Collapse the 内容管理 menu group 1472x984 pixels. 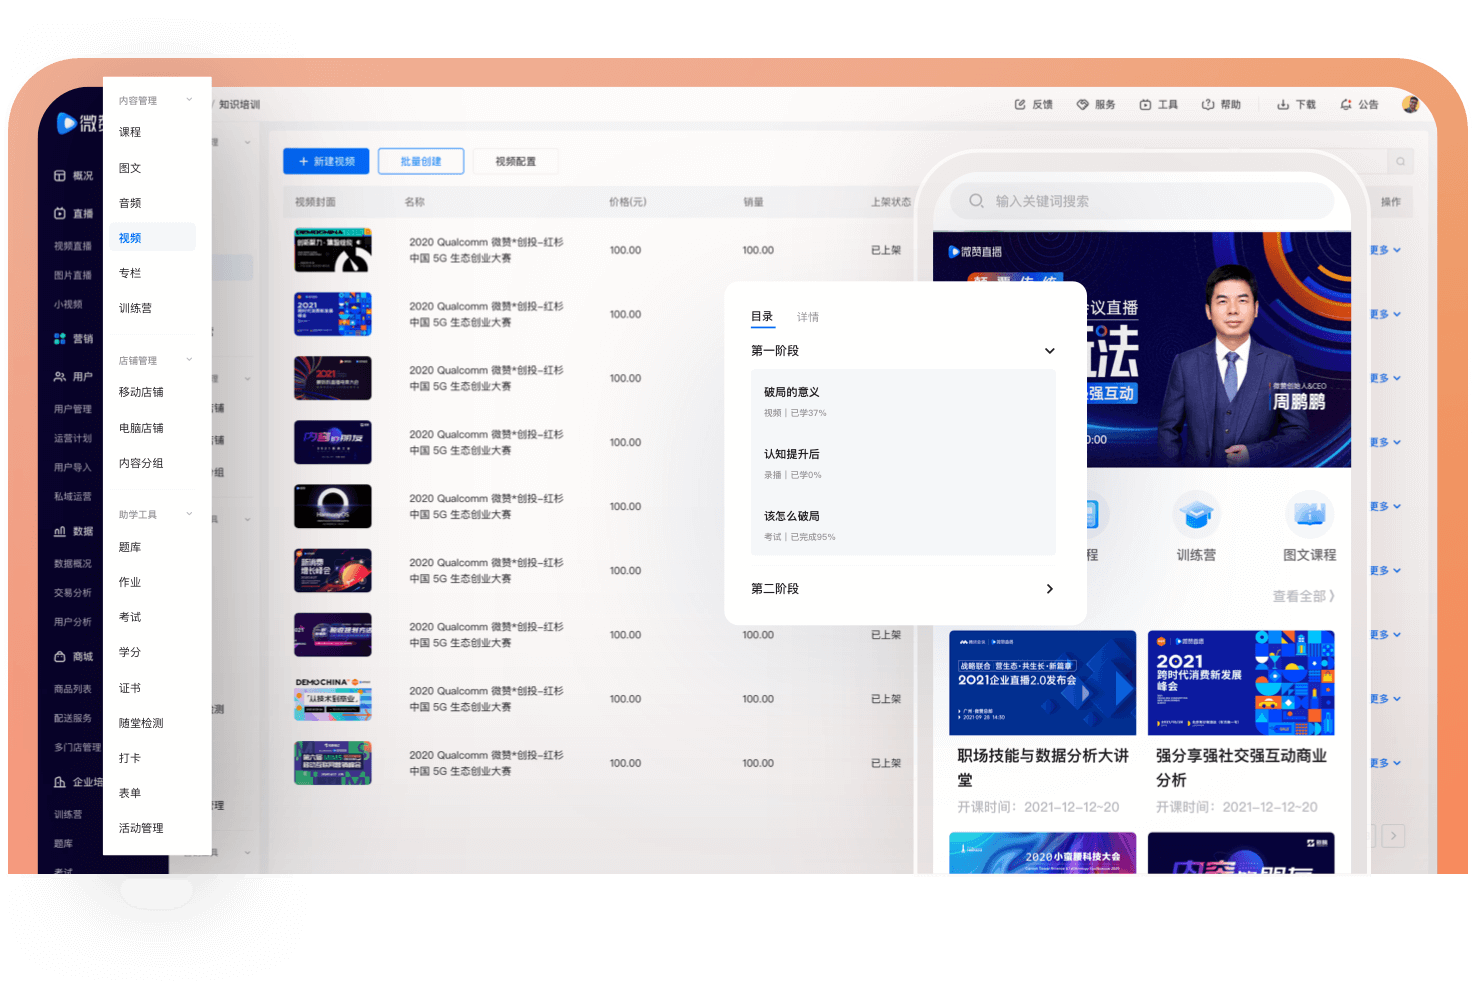pos(189,100)
